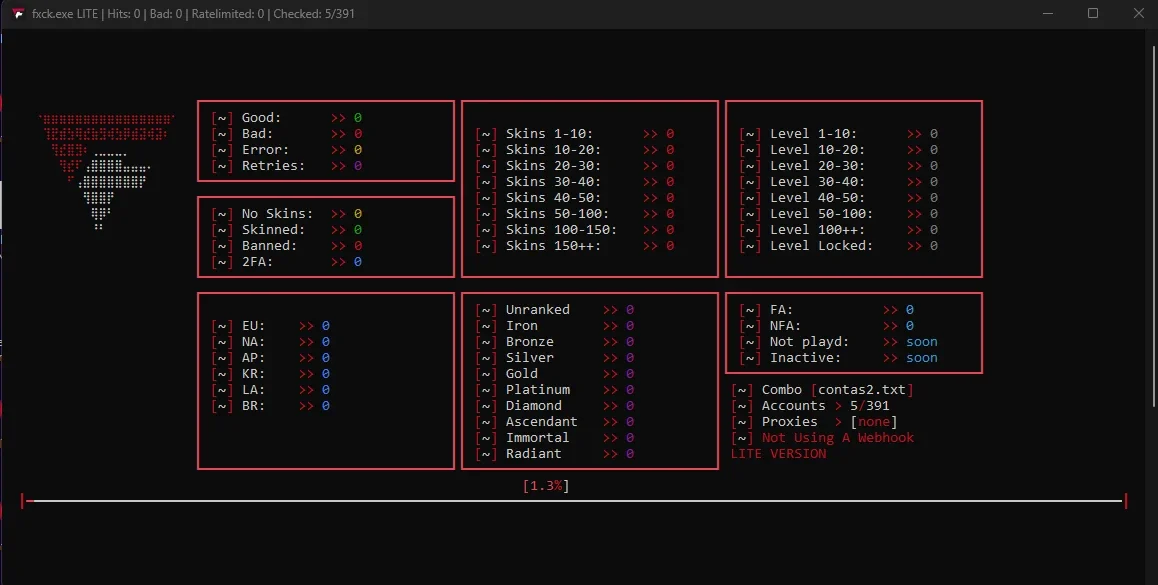Viewport: 1158px width, 585px height.
Task: Click the "Level 10-20:" row
Action: pos(839,149)
